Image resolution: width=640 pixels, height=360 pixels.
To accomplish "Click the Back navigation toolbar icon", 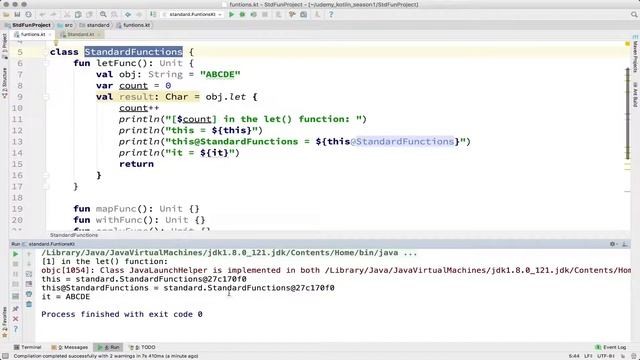I will click(x=128, y=14).
